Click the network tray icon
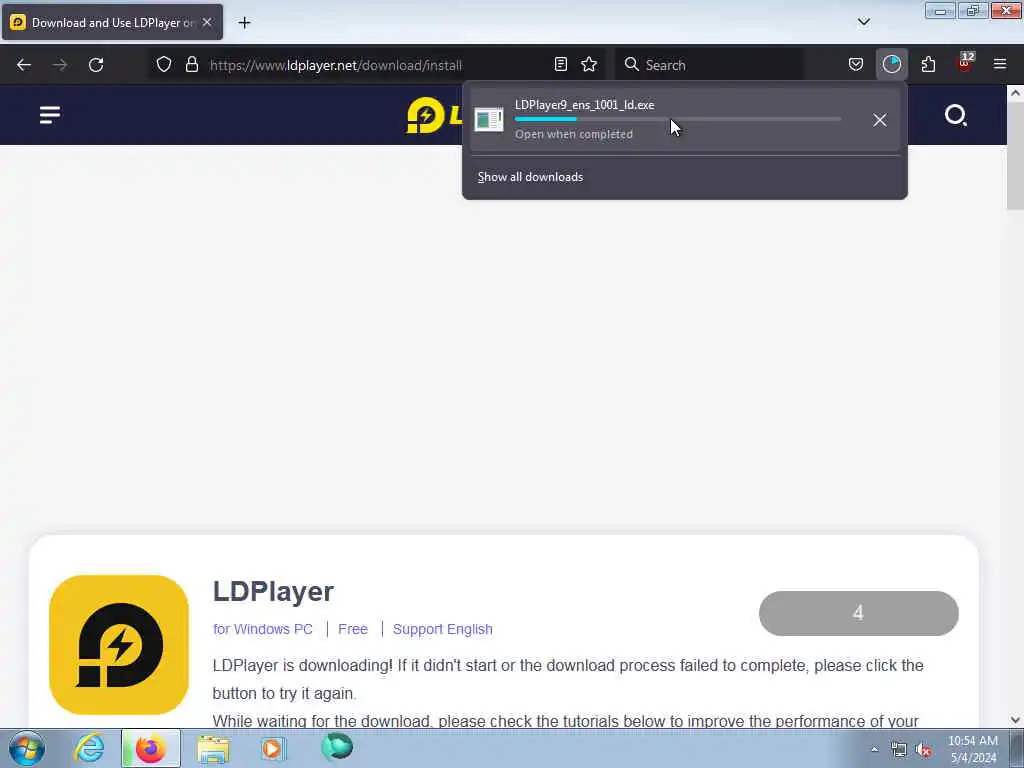This screenshot has width=1024, height=768. click(x=899, y=750)
